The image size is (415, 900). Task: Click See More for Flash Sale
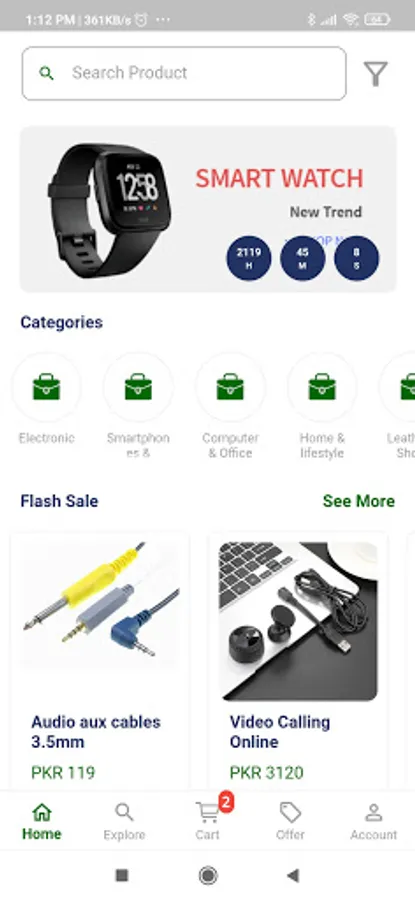(359, 501)
